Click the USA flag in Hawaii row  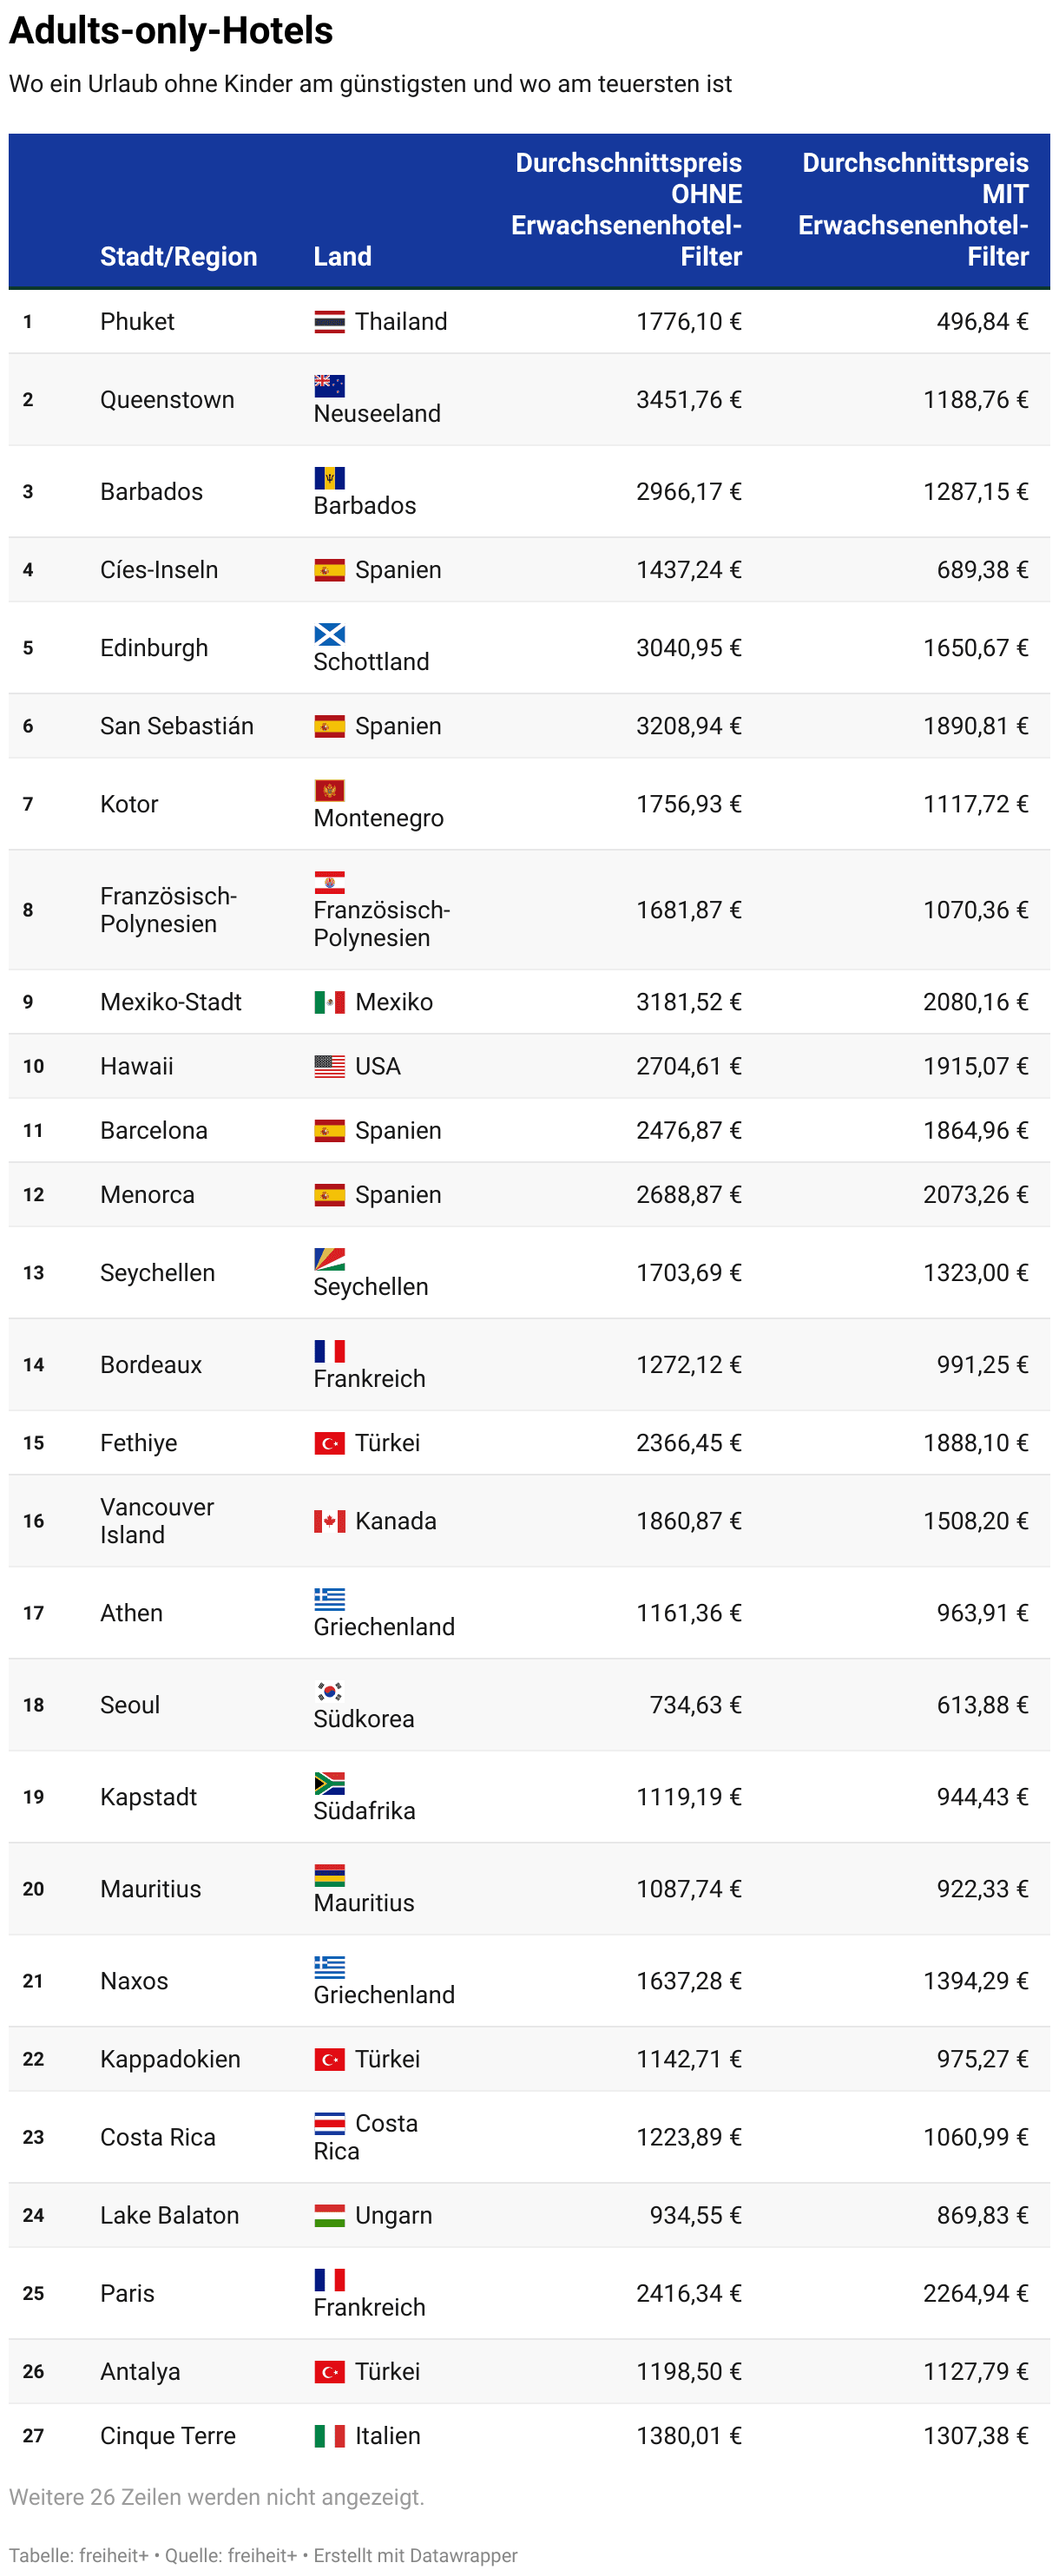point(329,1066)
